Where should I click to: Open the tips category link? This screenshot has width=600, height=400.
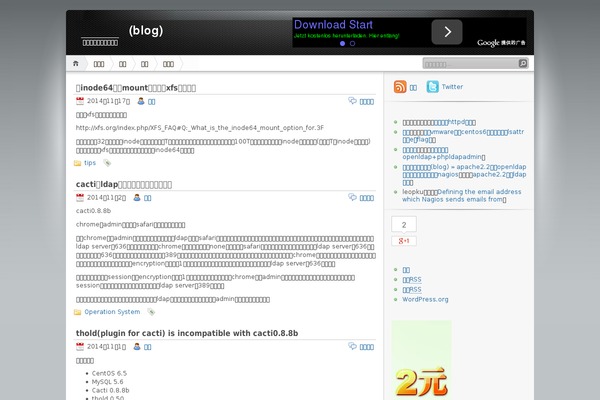point(90,163)
